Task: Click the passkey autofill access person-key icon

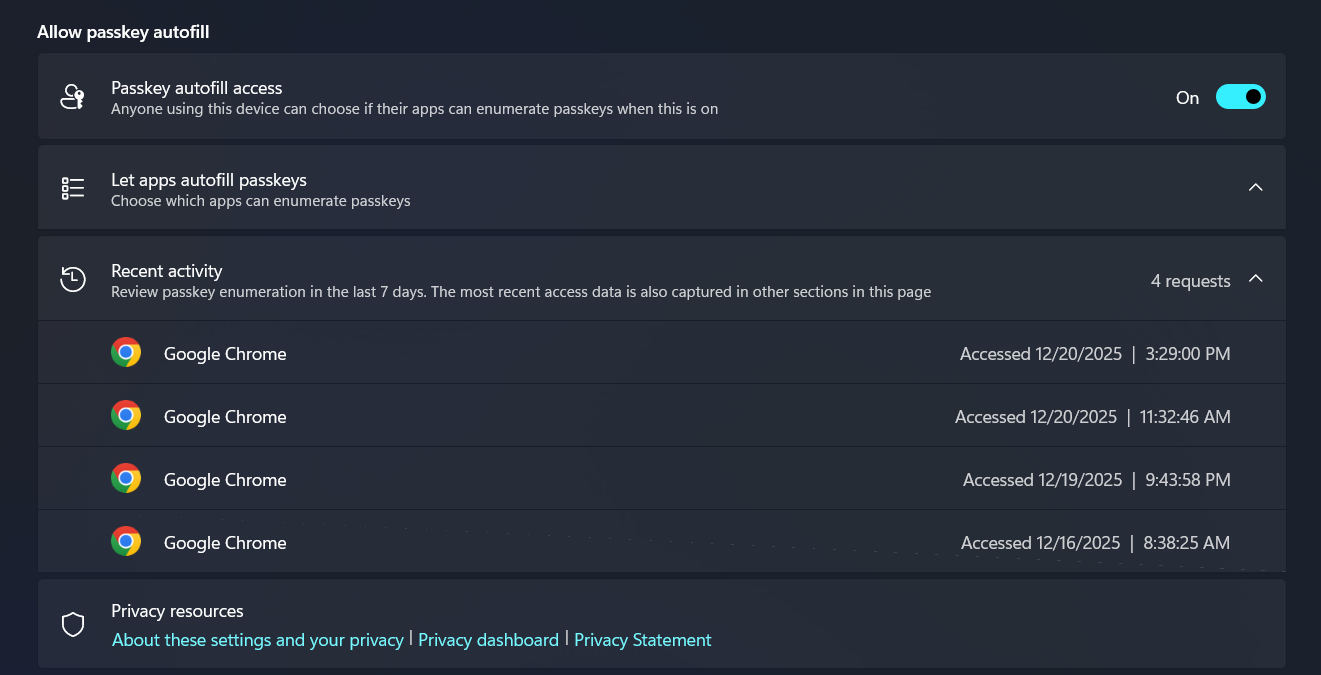Action: pyautogui.click(x=72, y=97)
